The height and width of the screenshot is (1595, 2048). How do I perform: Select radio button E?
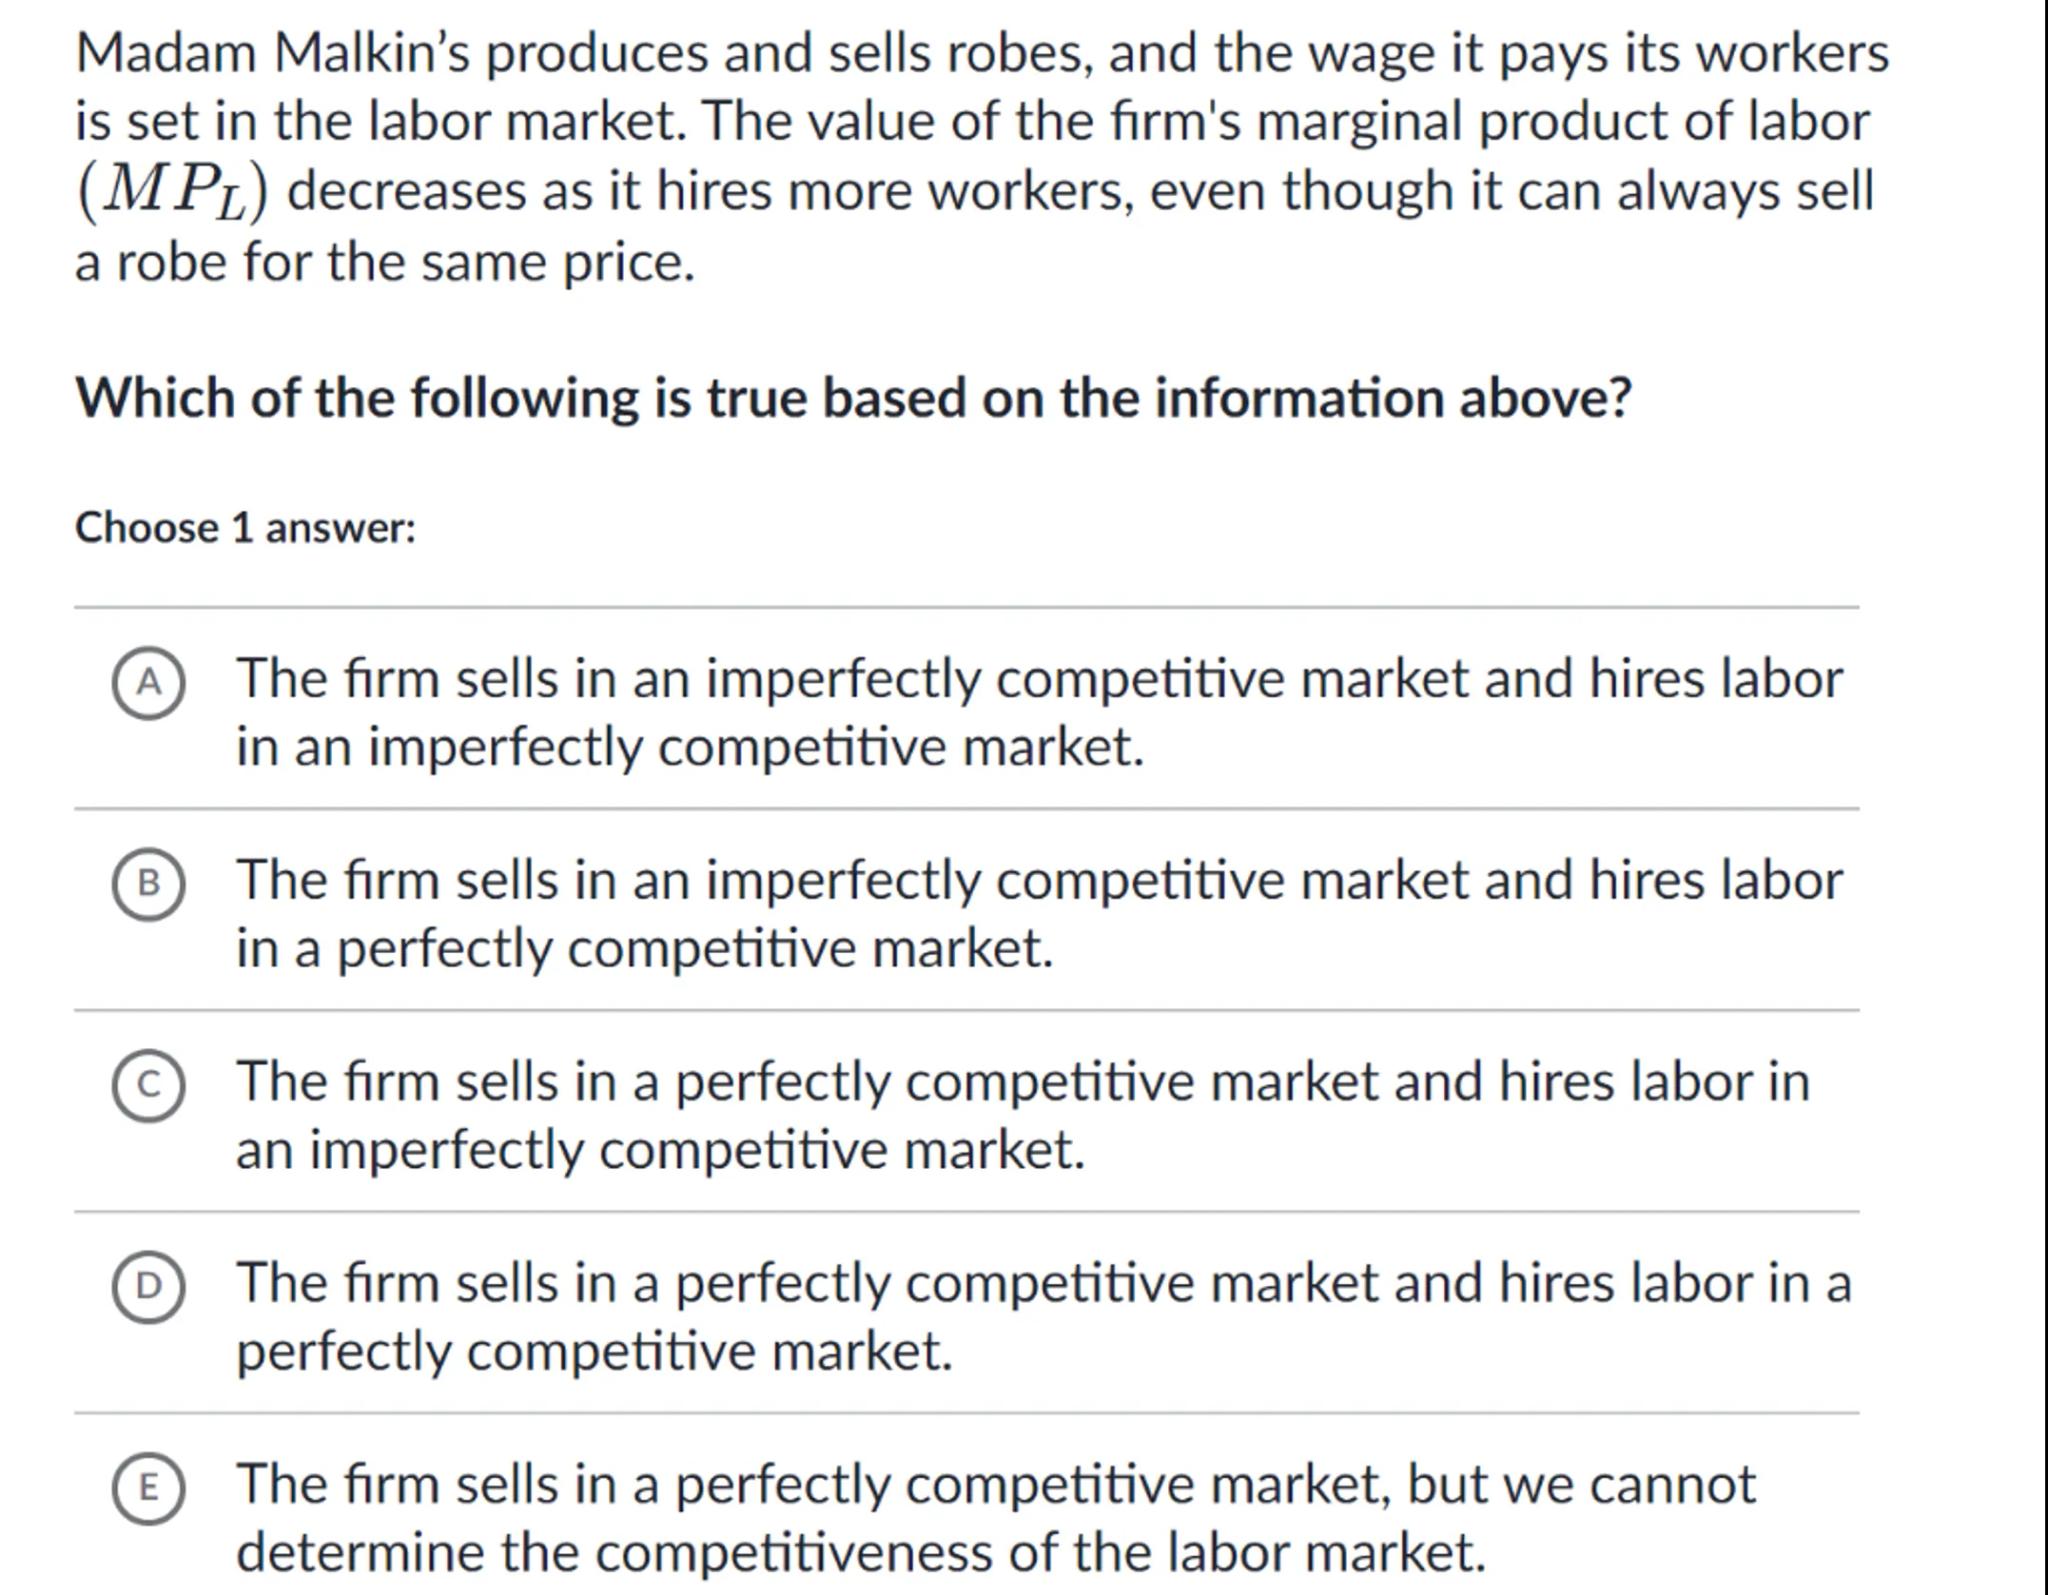(148, 1488)
